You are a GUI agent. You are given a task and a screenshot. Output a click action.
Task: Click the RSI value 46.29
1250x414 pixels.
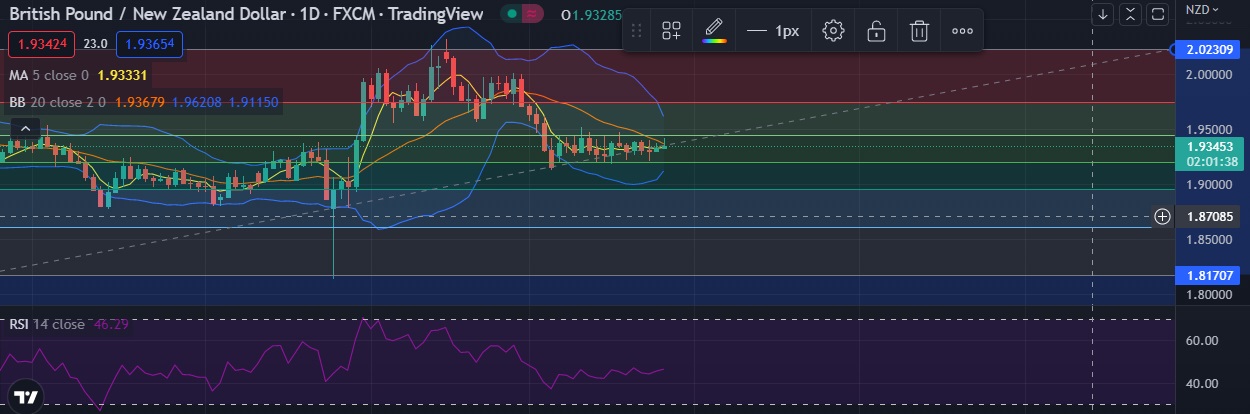point(112,324)
